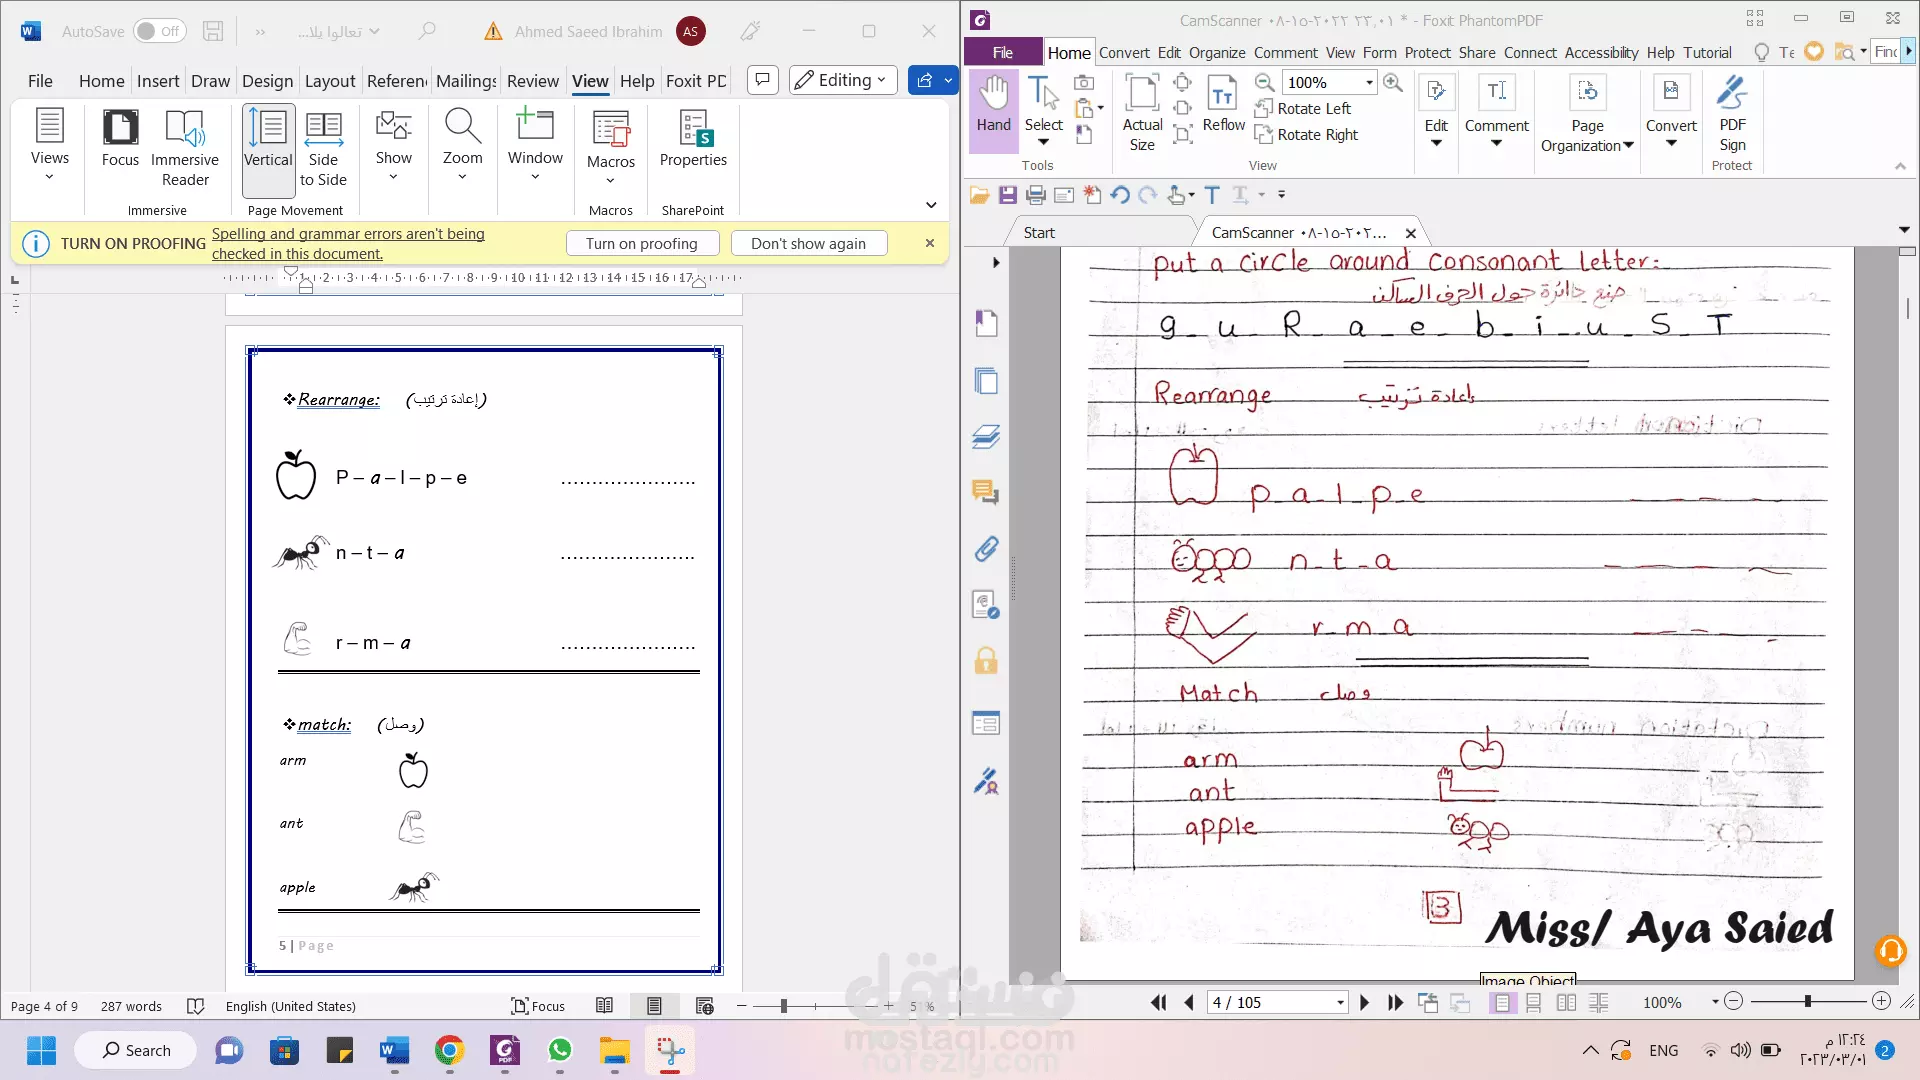The width and height of the screenshot is (1920, 1080).
Task: Click the Snapshot camera icon in Foxit
Action: 1084,82
